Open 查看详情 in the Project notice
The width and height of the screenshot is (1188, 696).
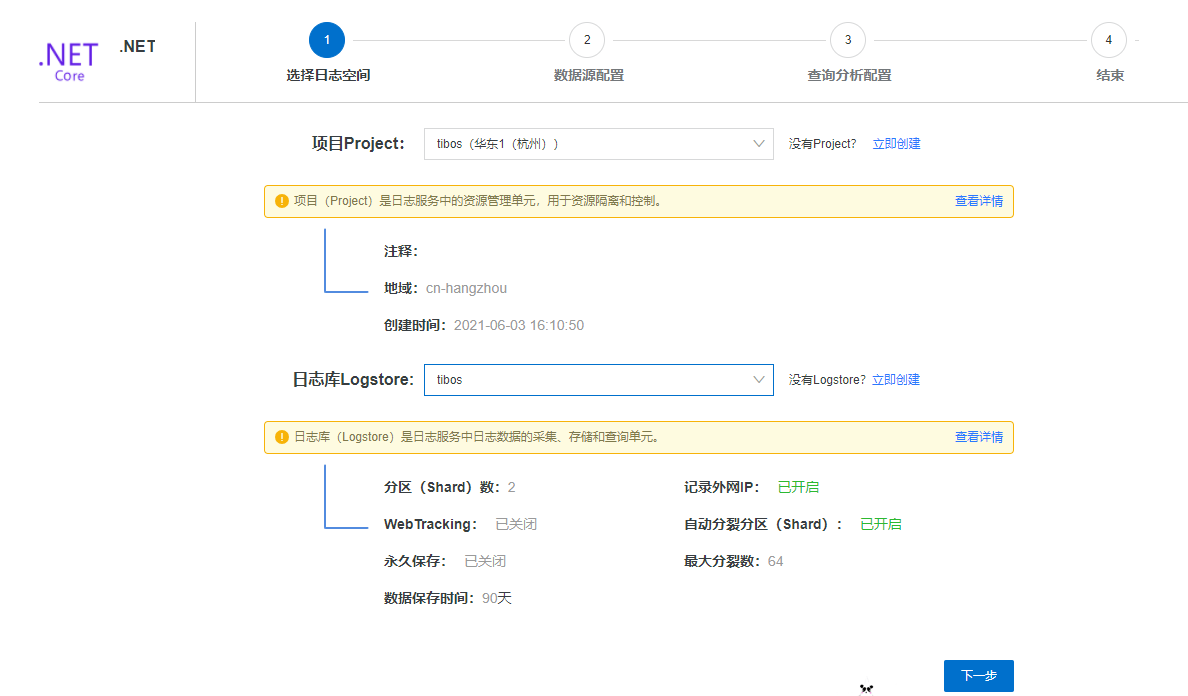pyautogui.click(x=978, y=201)
